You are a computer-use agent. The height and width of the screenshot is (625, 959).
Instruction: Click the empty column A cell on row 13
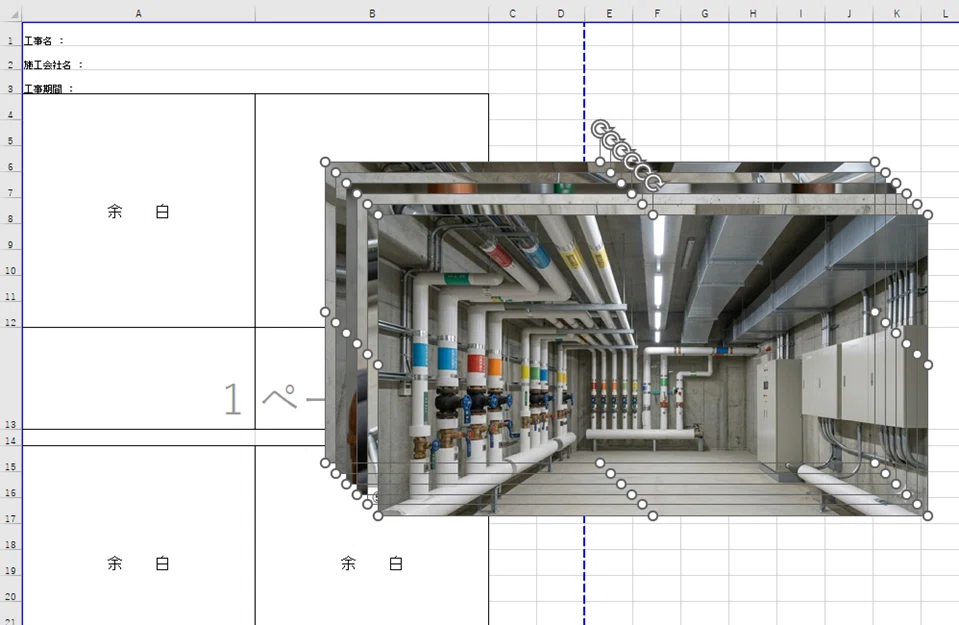[x=139, y=379]
